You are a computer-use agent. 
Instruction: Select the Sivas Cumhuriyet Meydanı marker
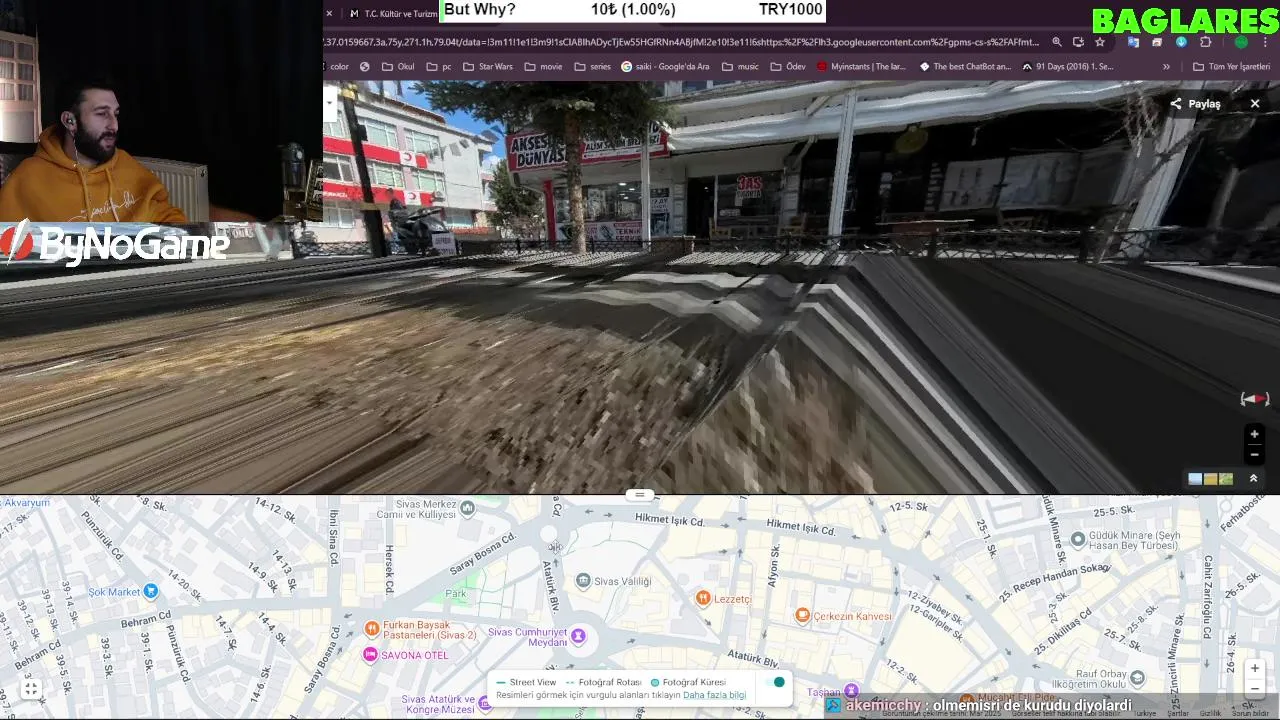[x=578, y=636]
